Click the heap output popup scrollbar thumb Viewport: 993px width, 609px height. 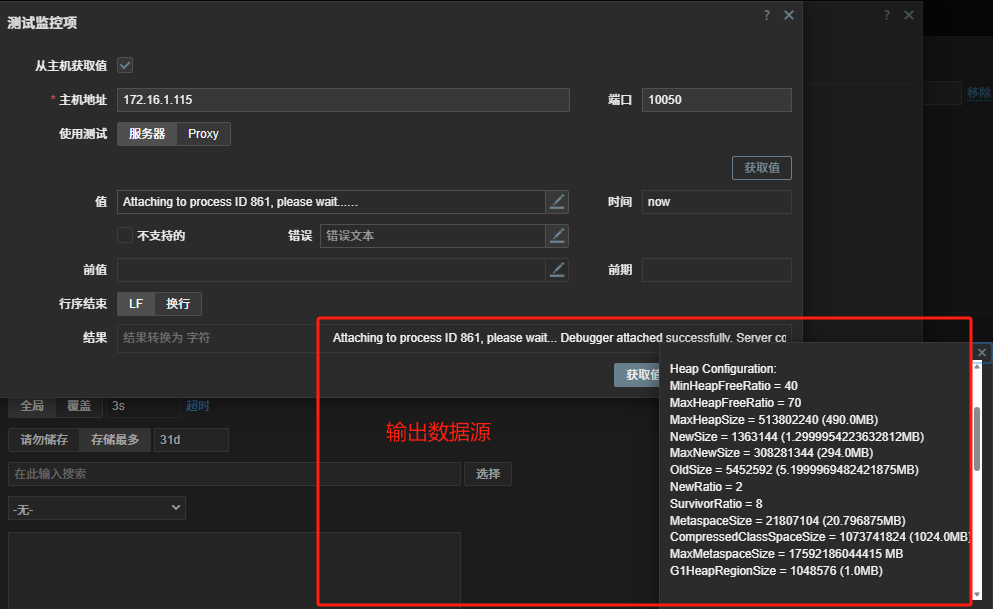click(978, 438)
